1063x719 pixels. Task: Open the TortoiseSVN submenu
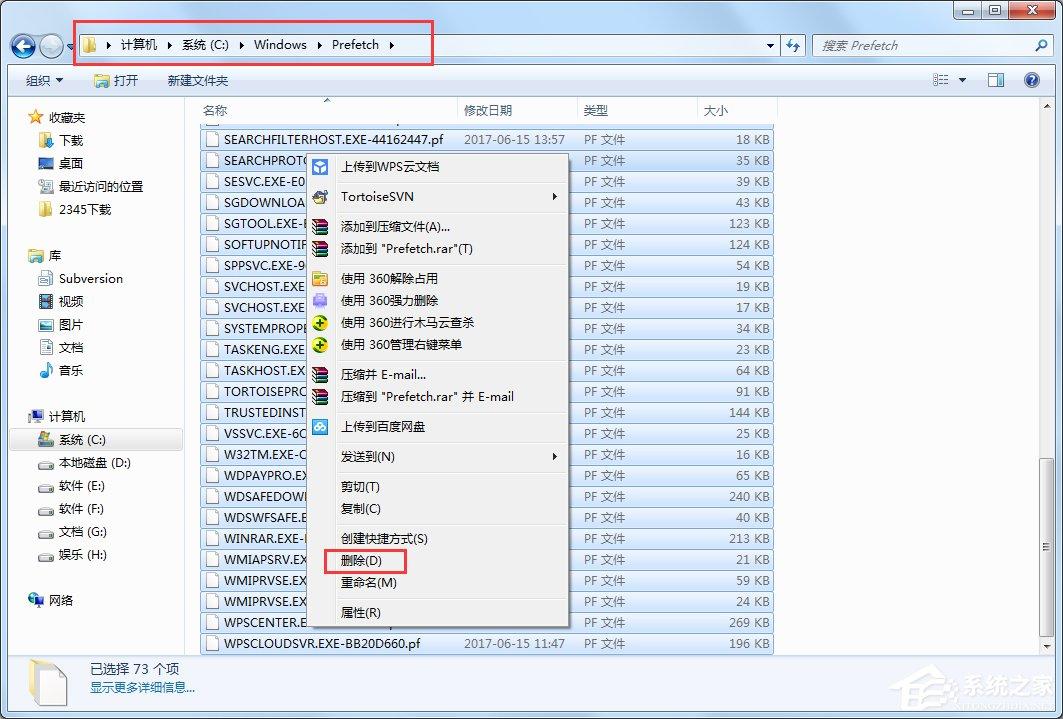click(x=439, y=197)
